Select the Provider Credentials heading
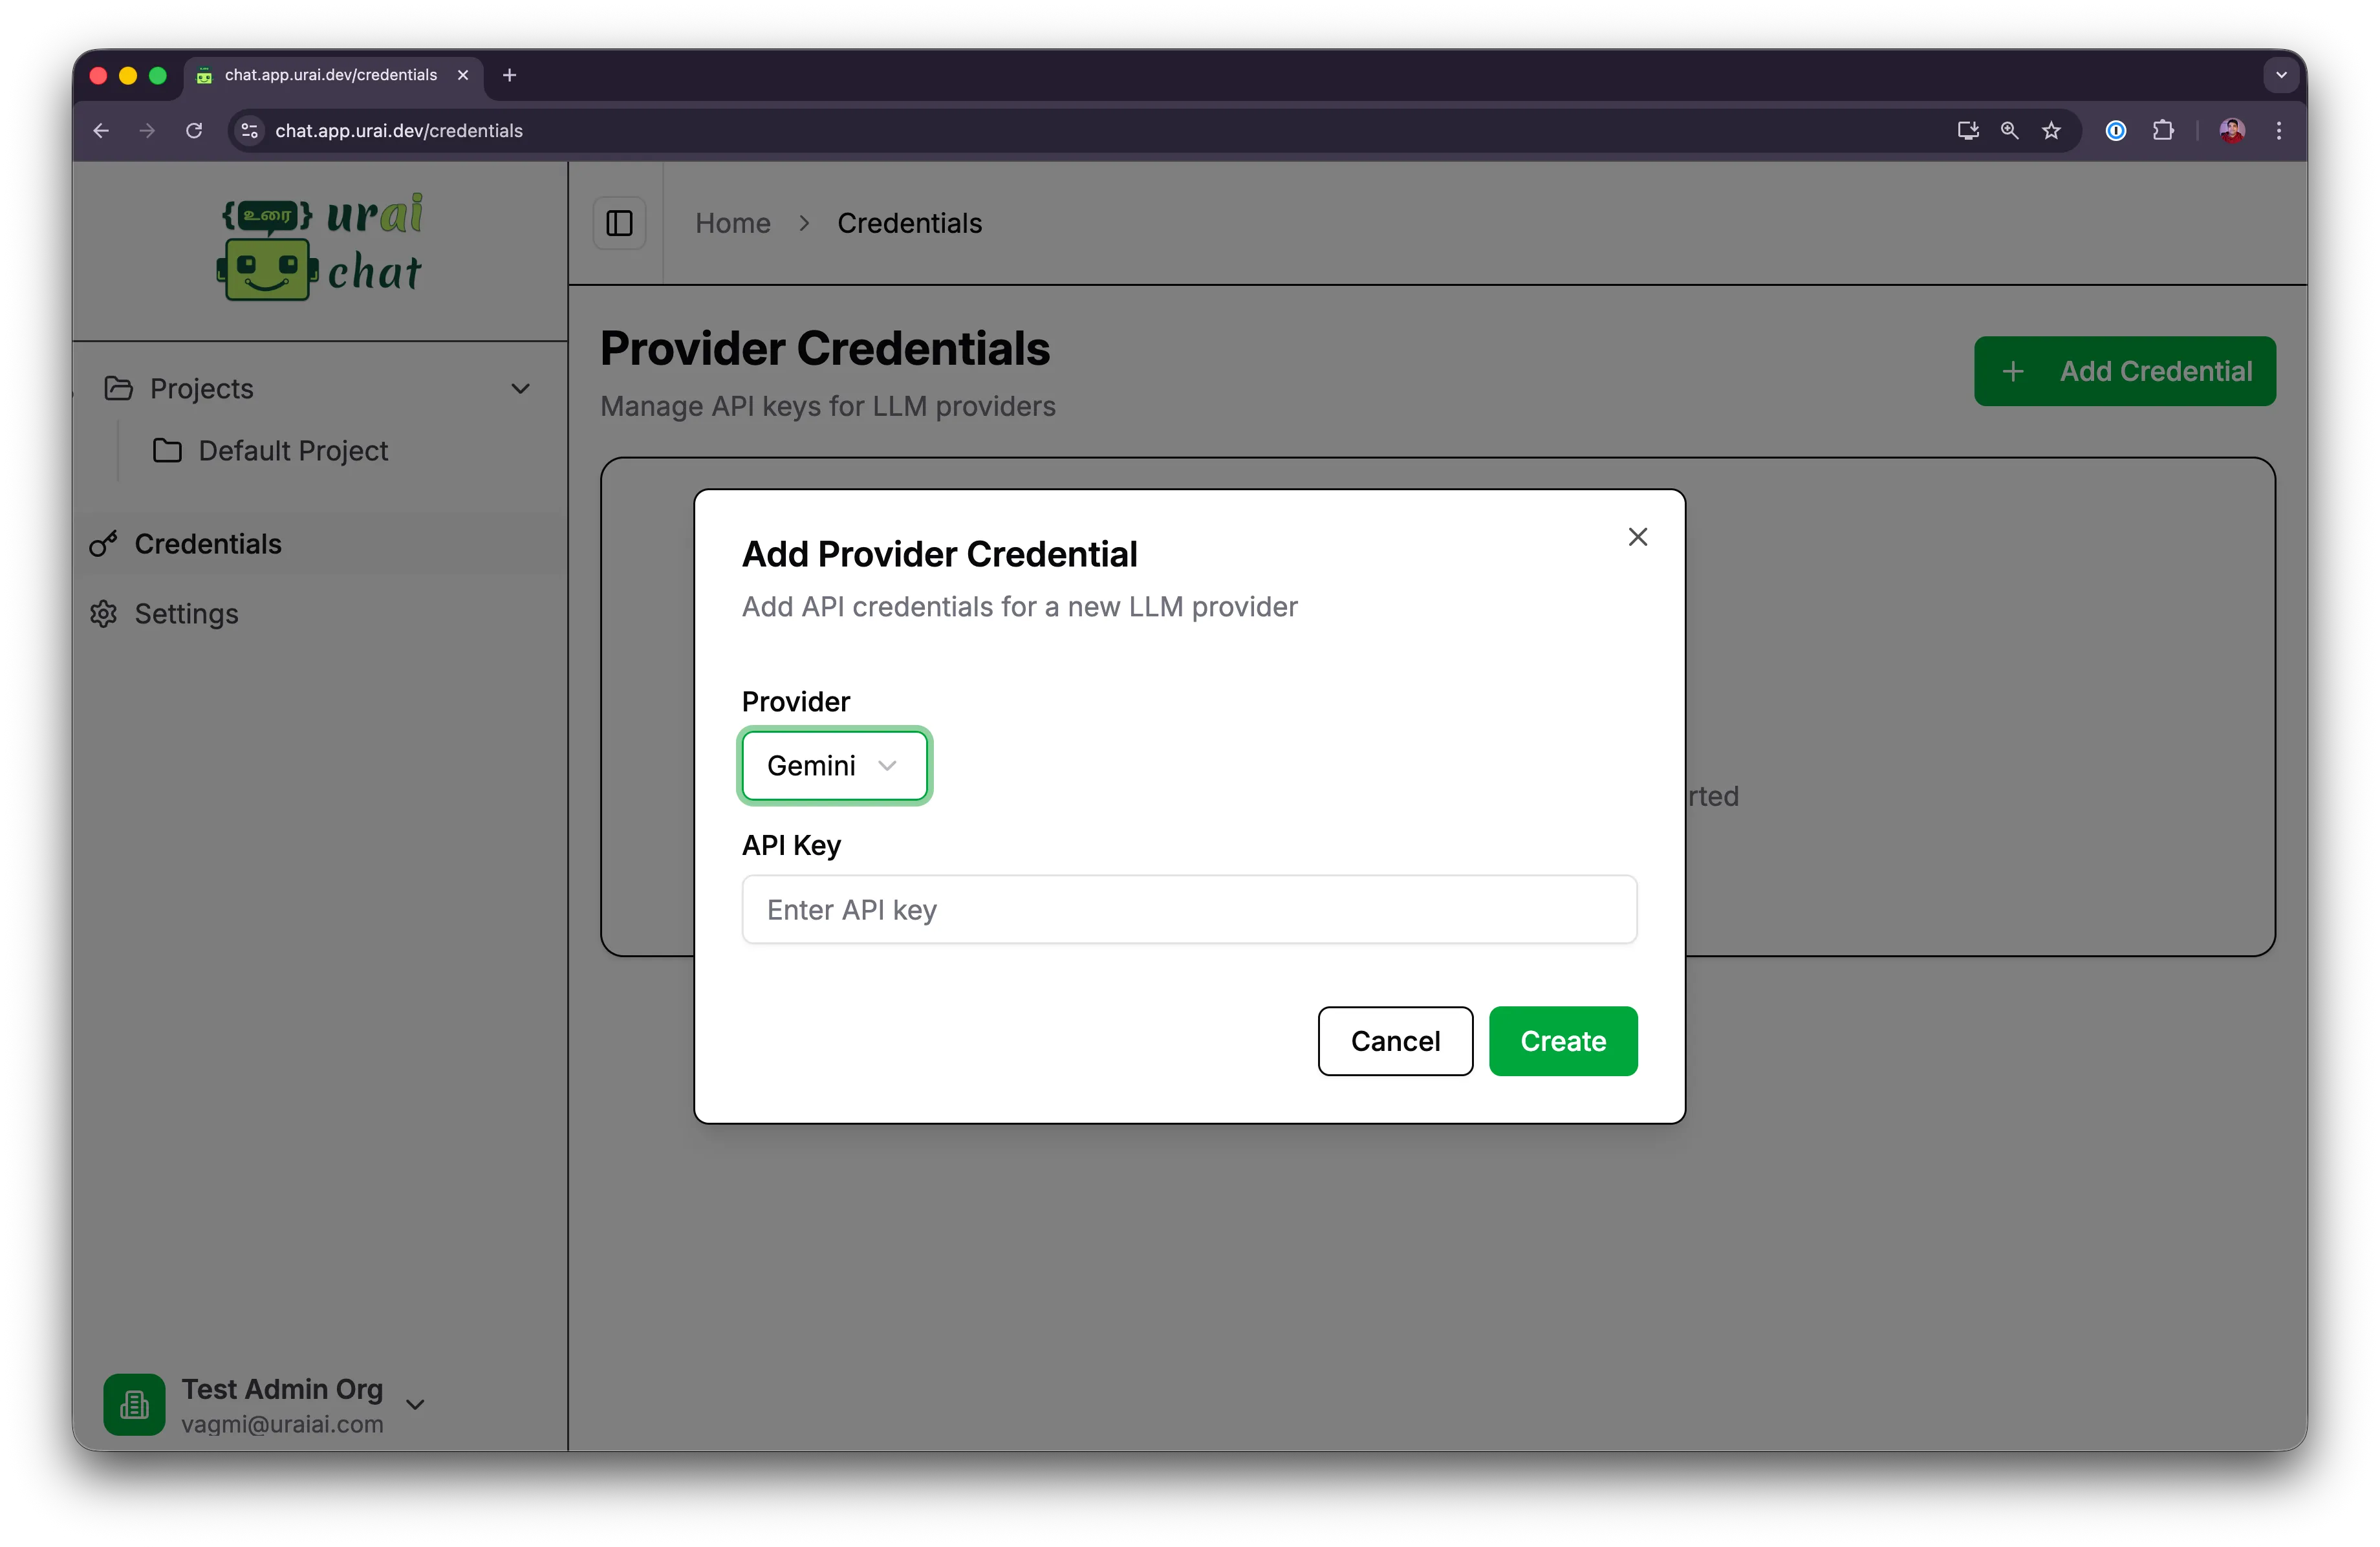Screen dimensions: 2380x1547 (825, 348)
